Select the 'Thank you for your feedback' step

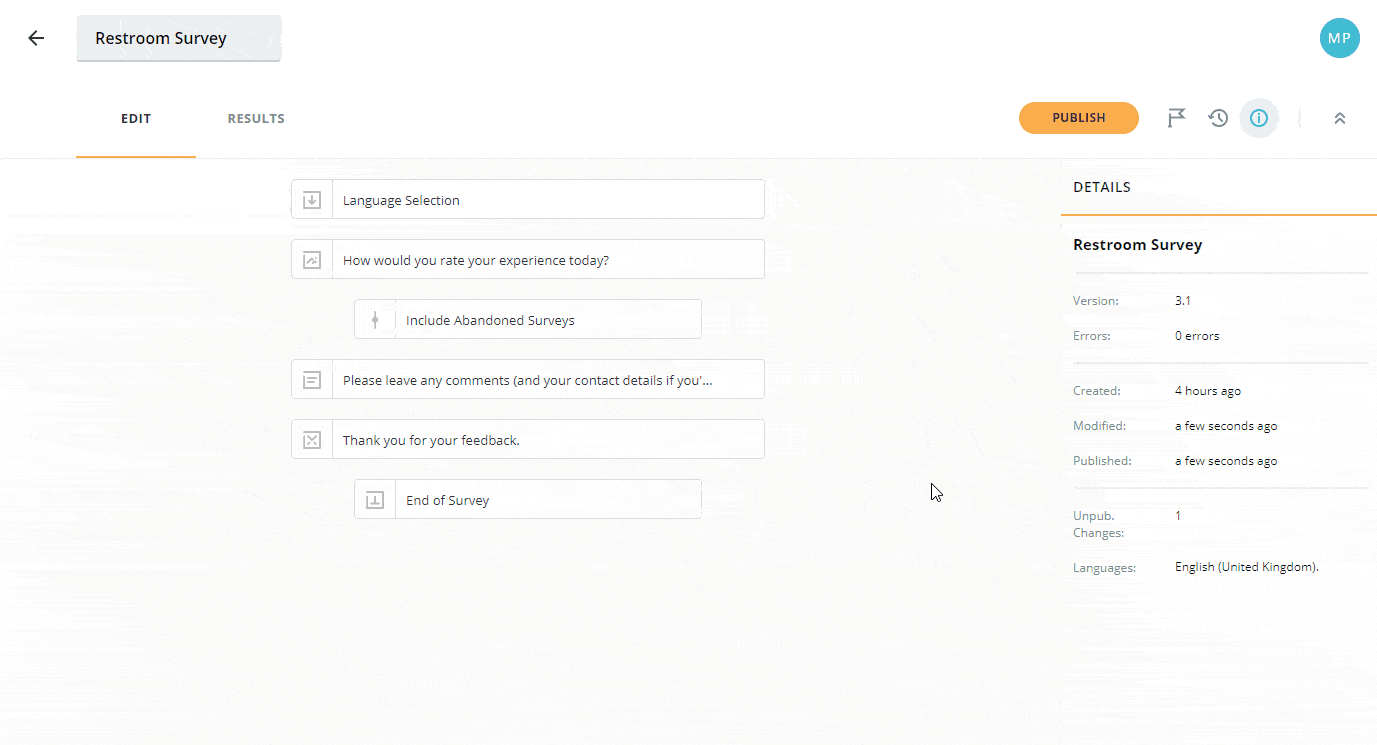click(x=547, y=440)
